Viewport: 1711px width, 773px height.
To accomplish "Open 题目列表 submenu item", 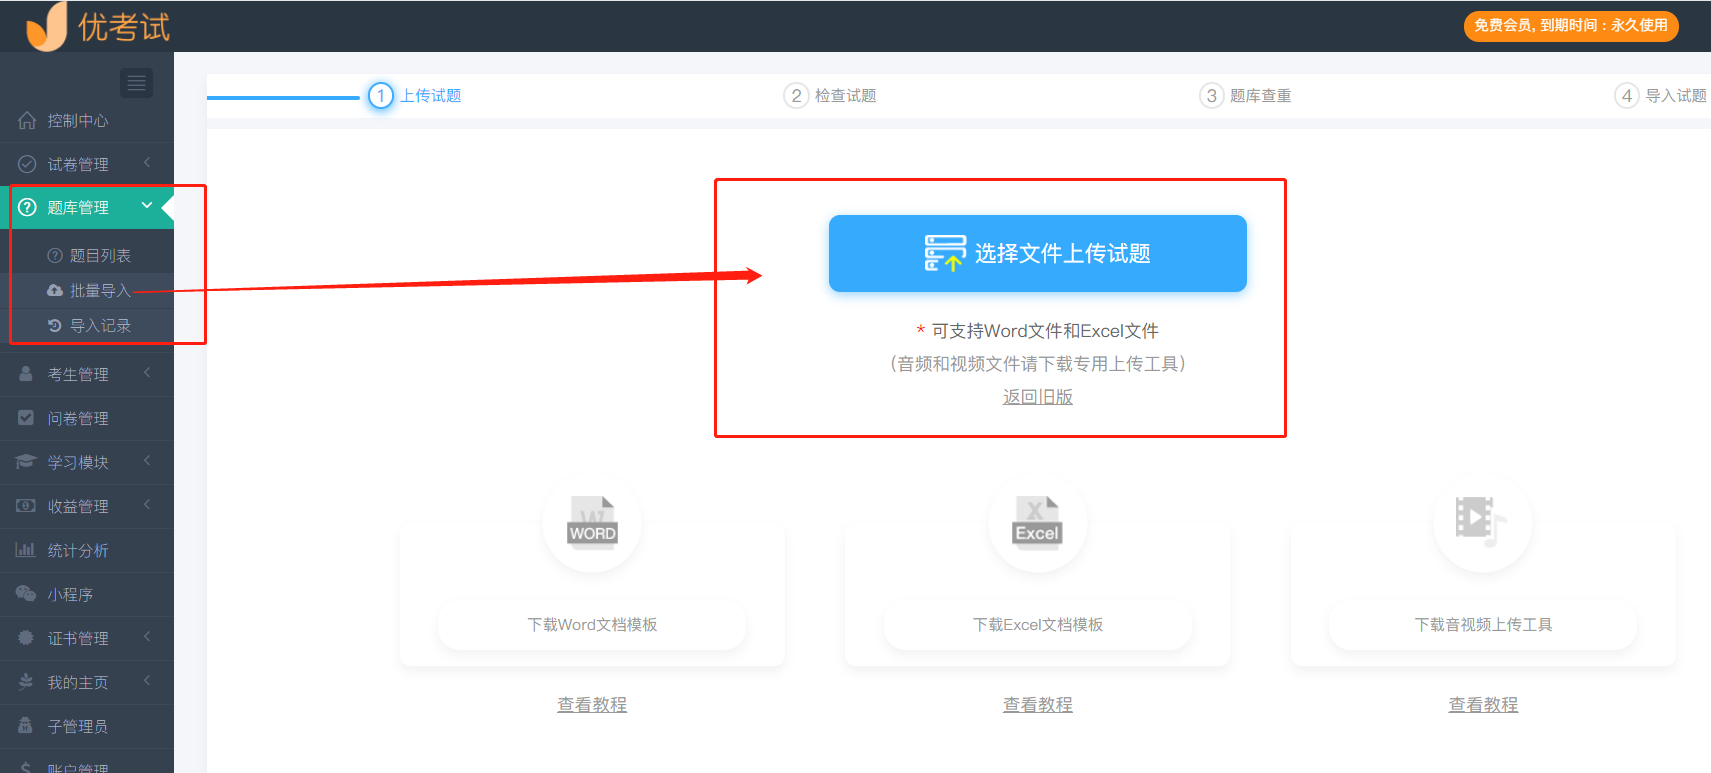I will [87, 255].
